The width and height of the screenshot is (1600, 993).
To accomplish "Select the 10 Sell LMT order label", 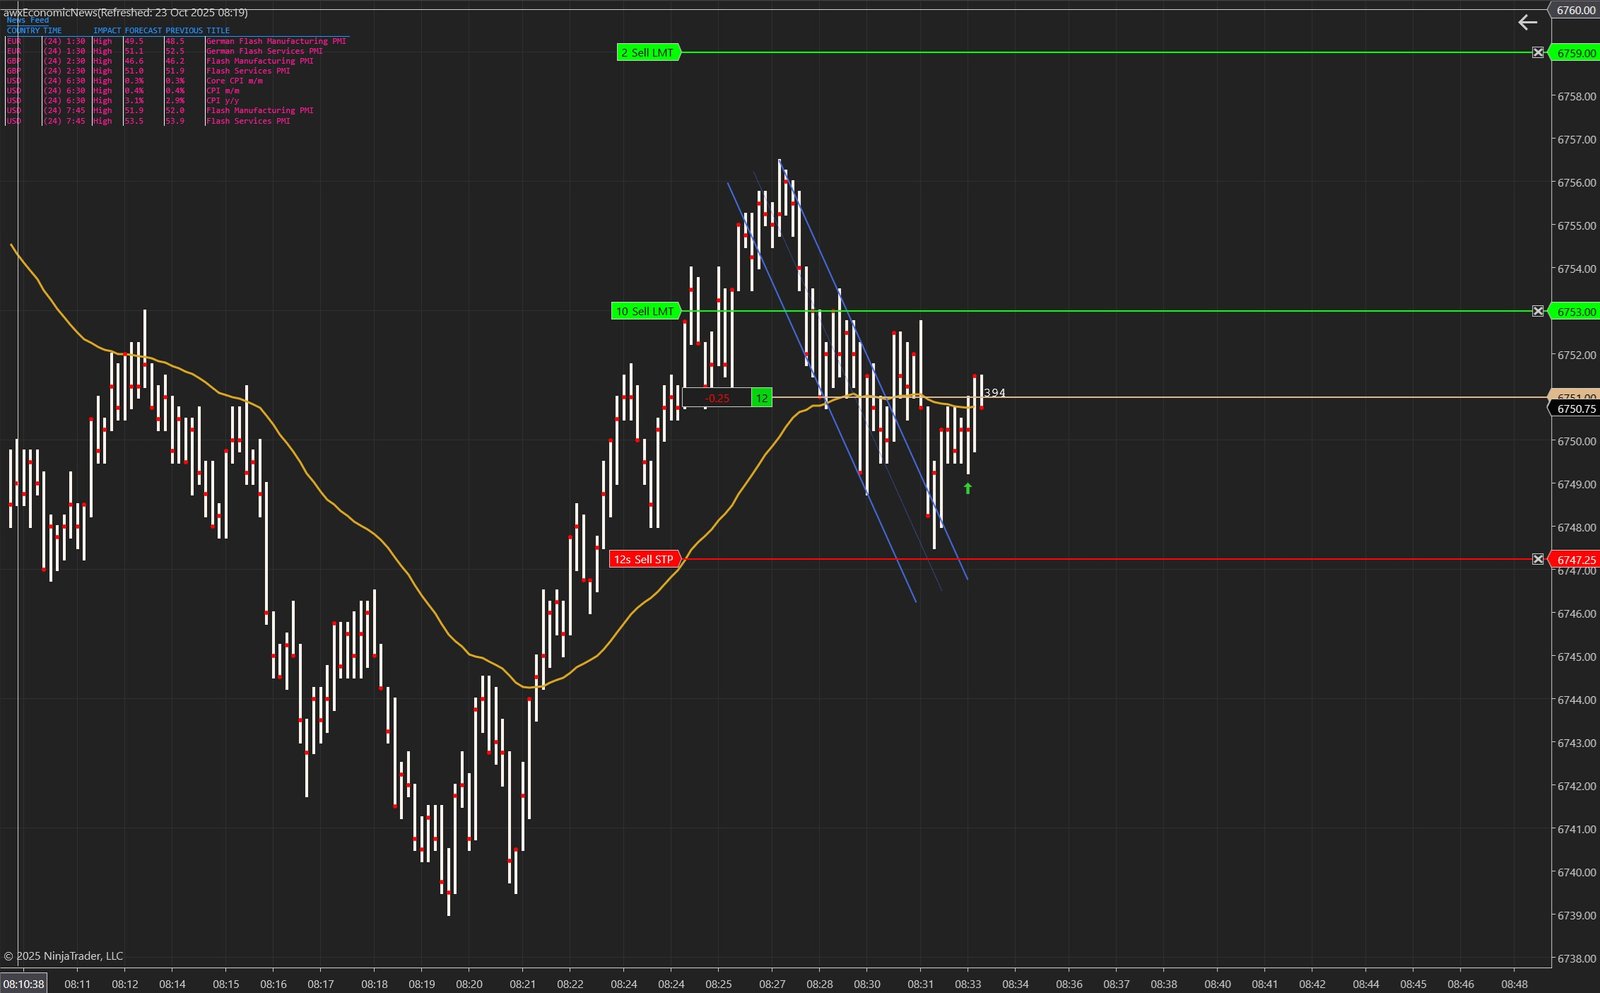I will [x=645, y=311].
